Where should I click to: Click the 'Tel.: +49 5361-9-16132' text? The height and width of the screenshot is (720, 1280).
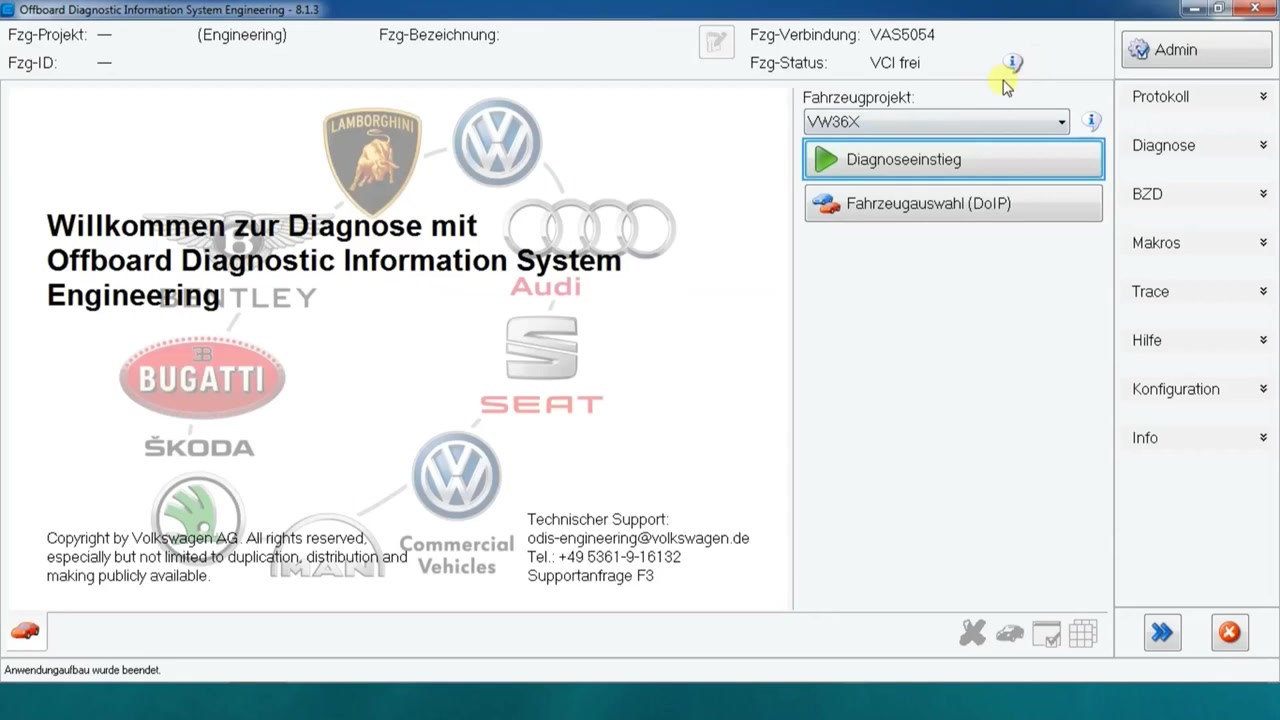click(604, 557)
